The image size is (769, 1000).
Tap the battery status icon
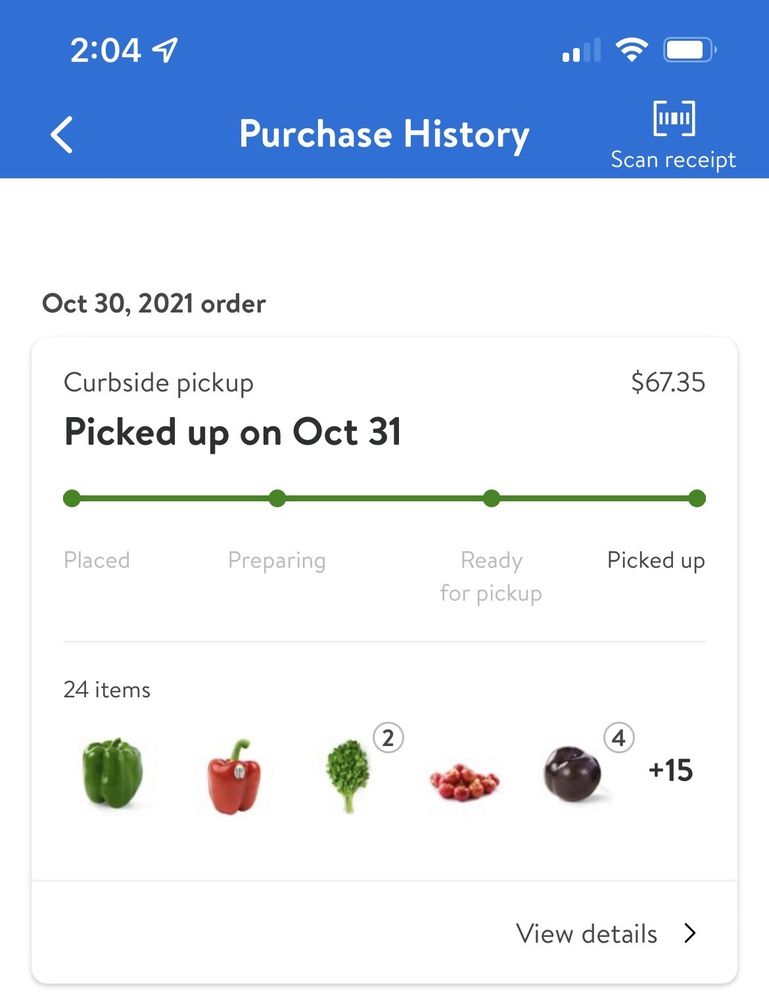pyautogui.click(x=690, y=49)
